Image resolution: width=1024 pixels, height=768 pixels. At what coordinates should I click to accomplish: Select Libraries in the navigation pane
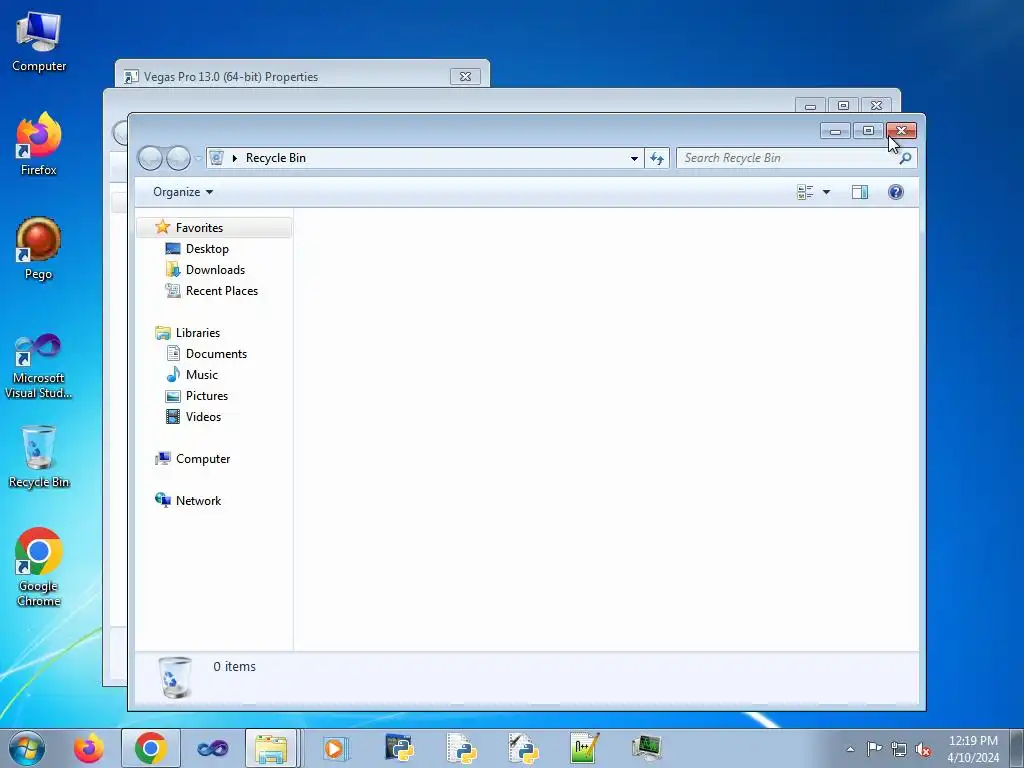pyautogui.click(x=198, y=332)
